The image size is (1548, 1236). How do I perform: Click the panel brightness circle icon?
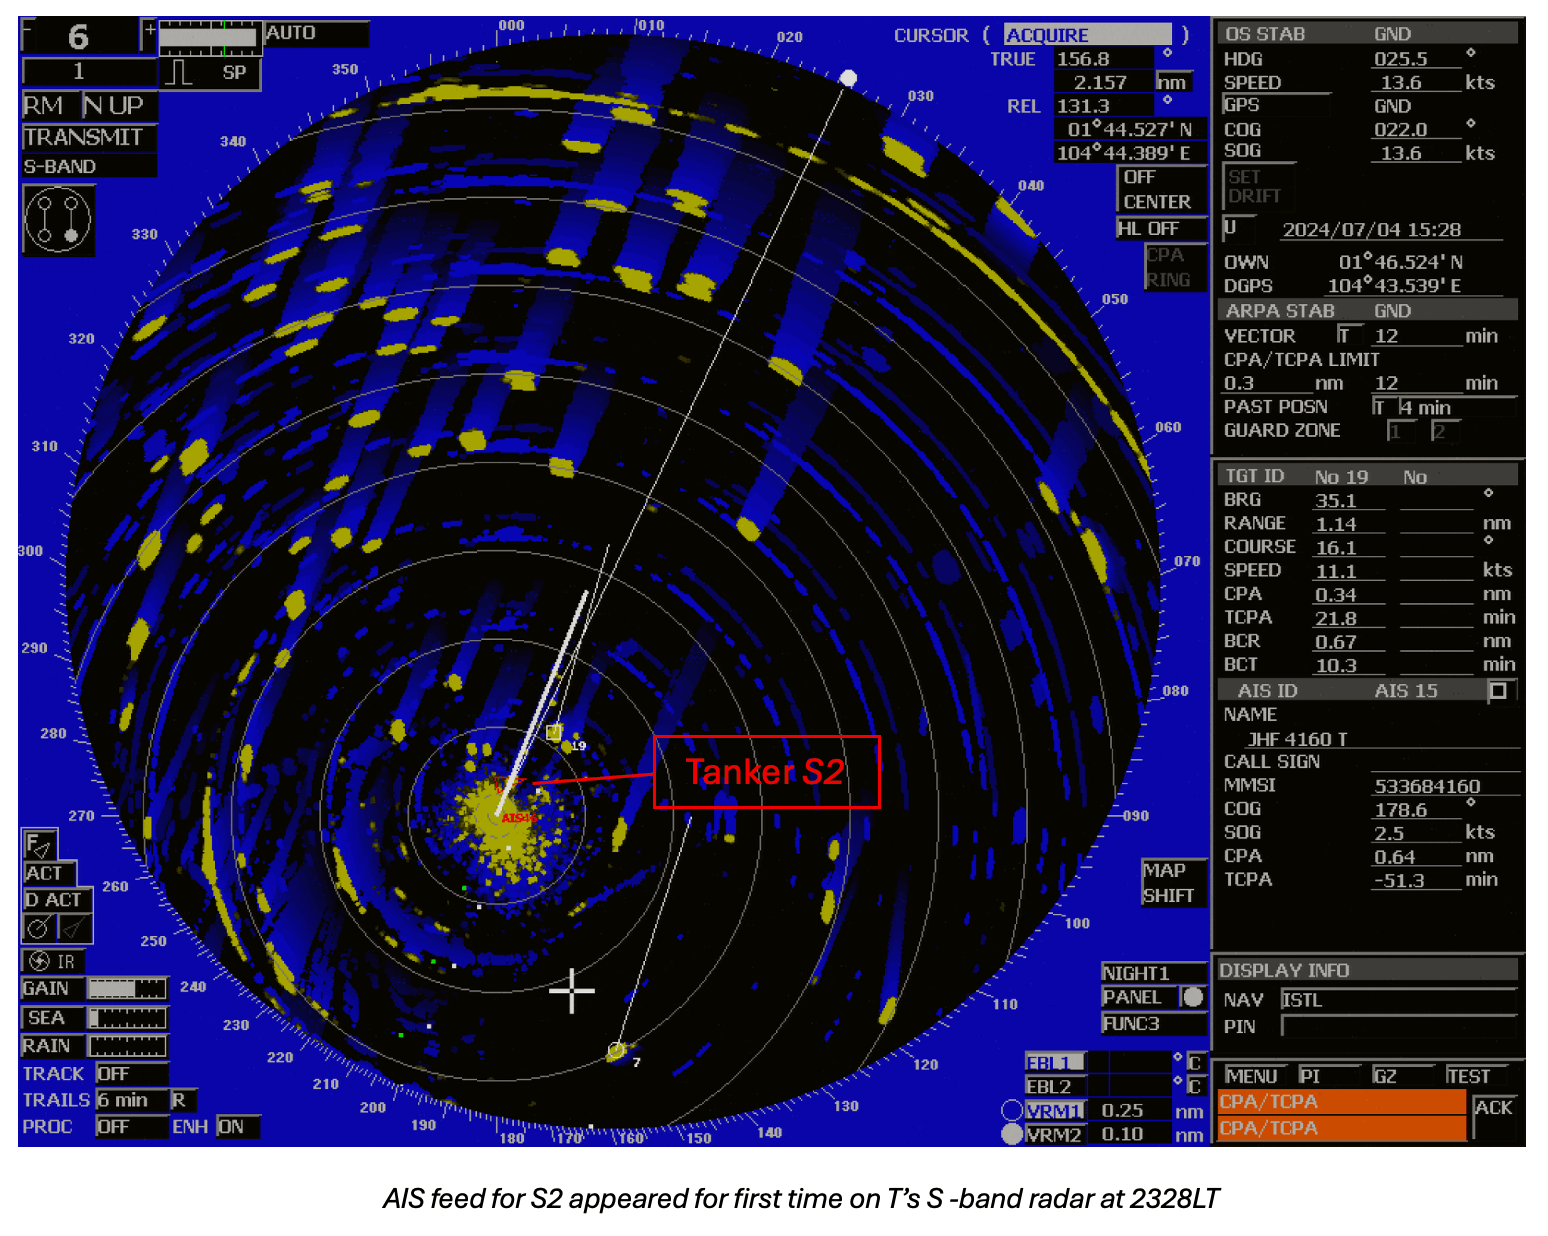1192,997
